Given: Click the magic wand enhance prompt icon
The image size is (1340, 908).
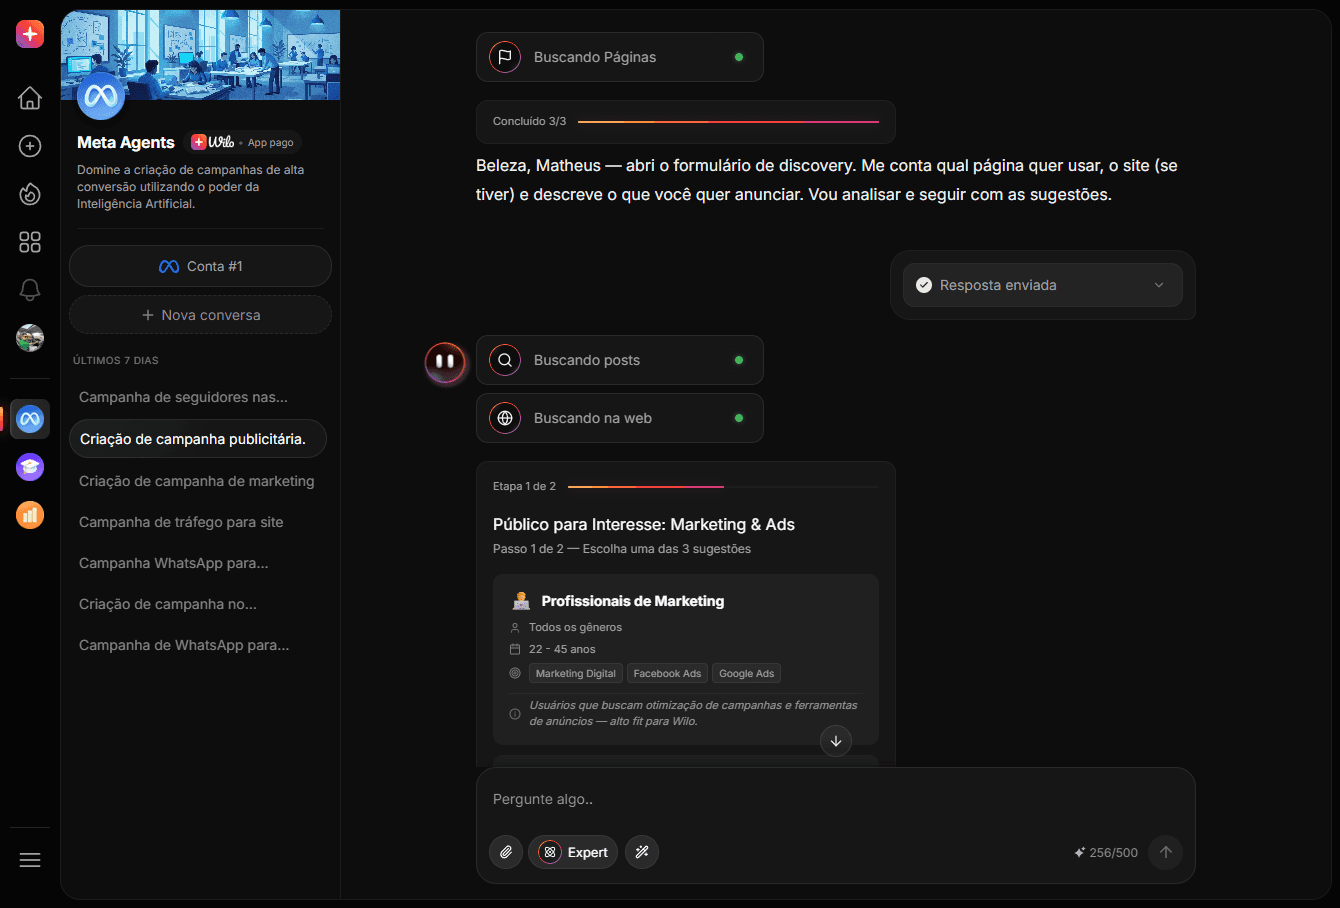Looking at the screenshot, I should (x=642, y=852).
